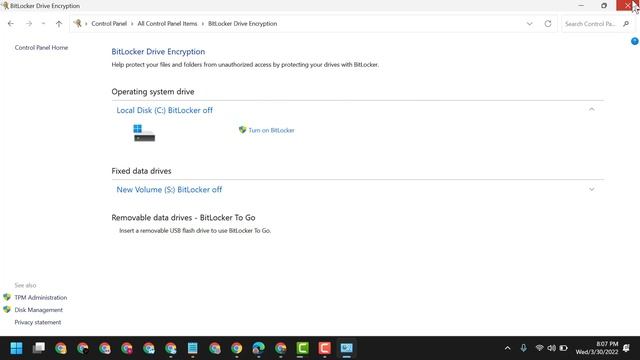This screenshot has height=360, width=640.
Task: Click Operating system drive heading
Action: [x=153, y=92]
